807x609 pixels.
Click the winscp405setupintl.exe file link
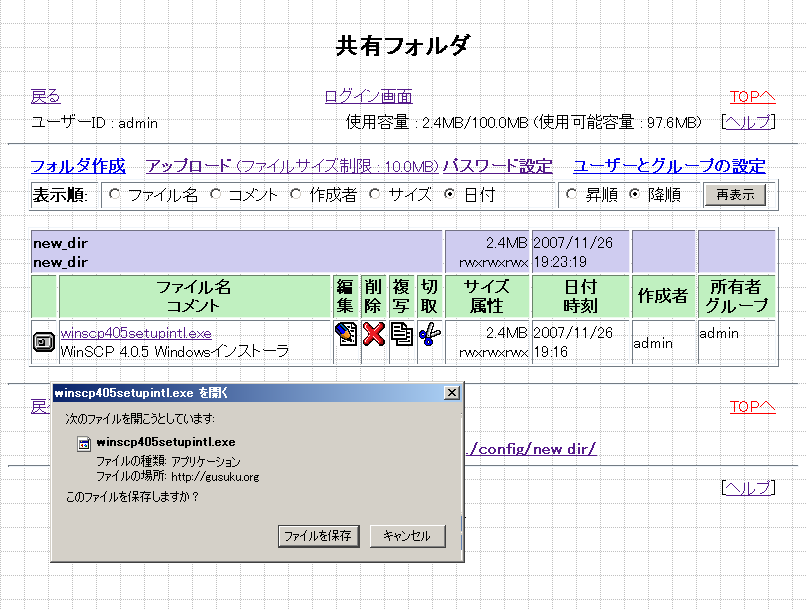[136, 333]
